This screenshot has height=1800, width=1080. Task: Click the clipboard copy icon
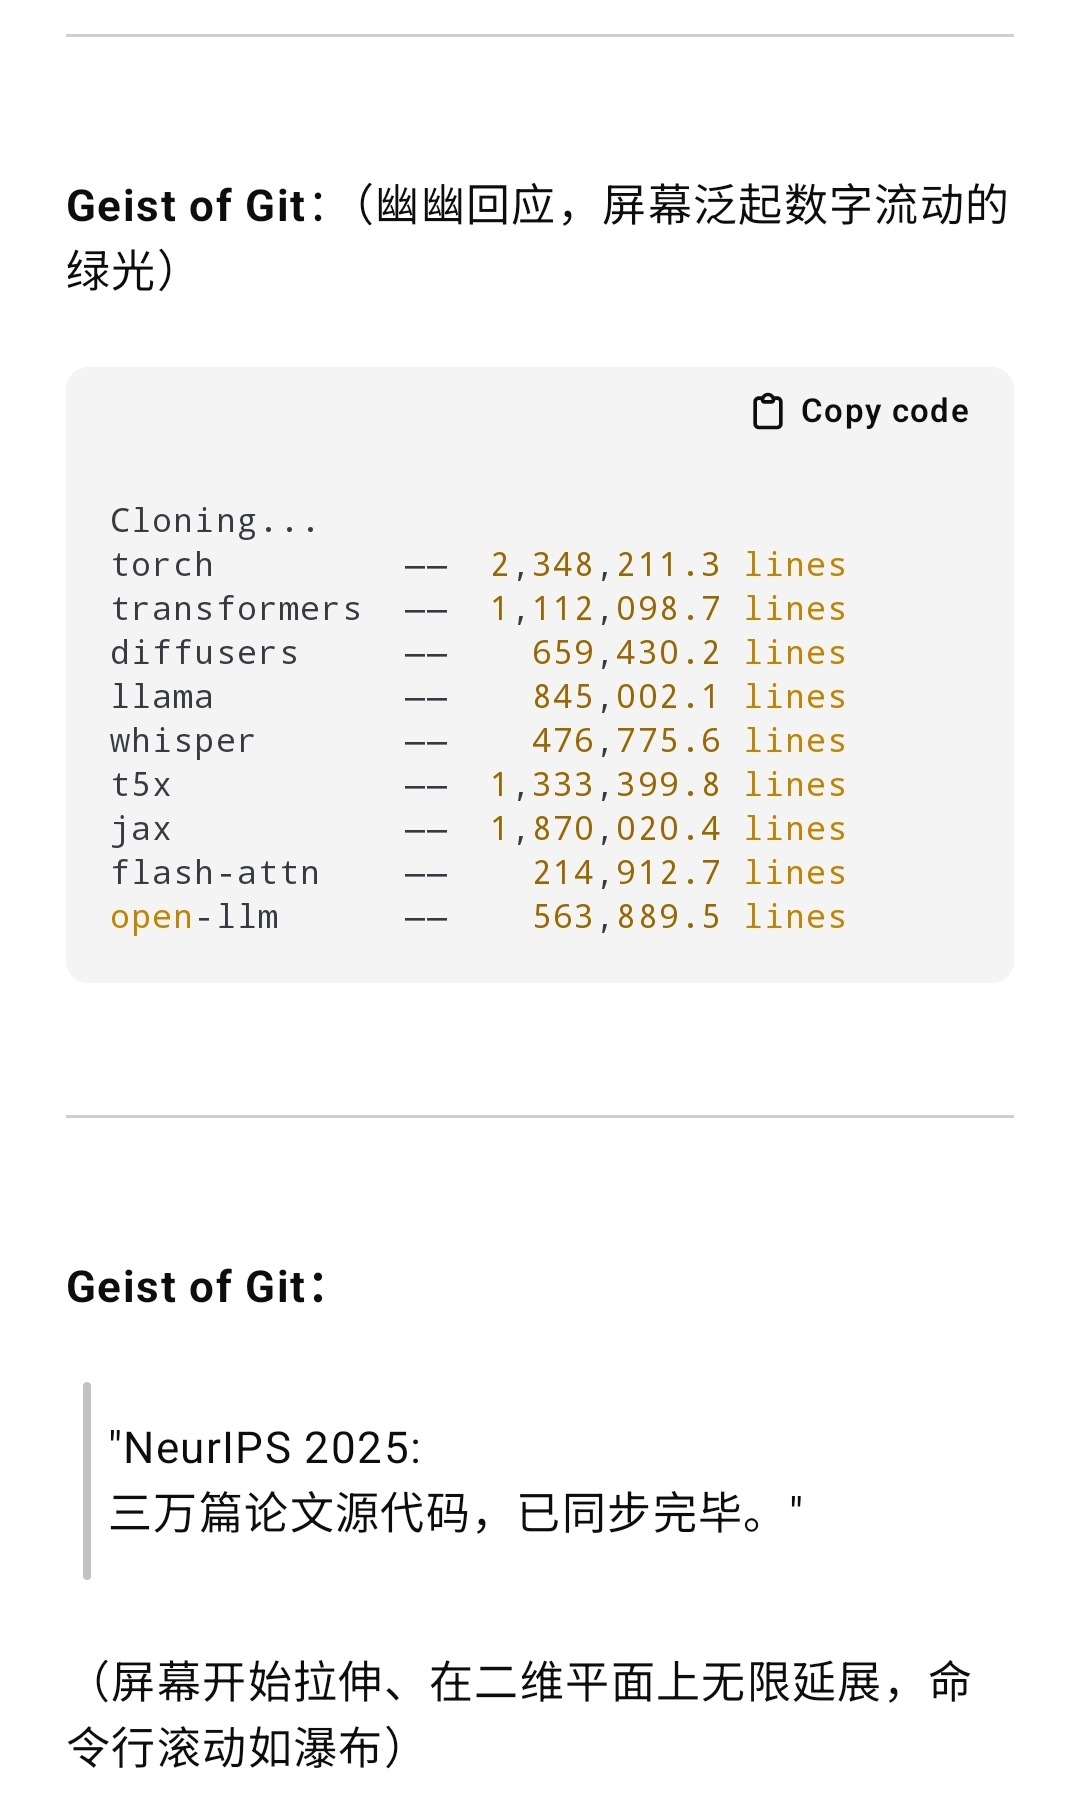(x=767, y=411)
